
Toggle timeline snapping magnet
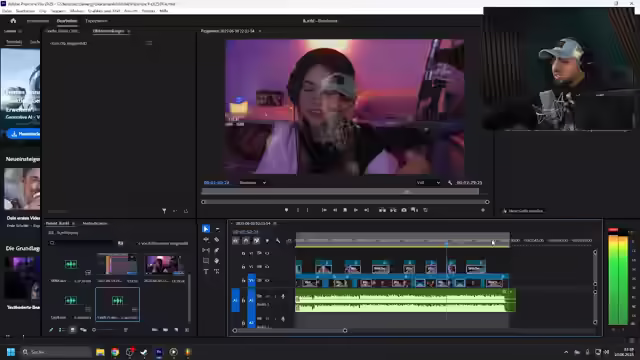pyautogui.click(x=246, y=241)
